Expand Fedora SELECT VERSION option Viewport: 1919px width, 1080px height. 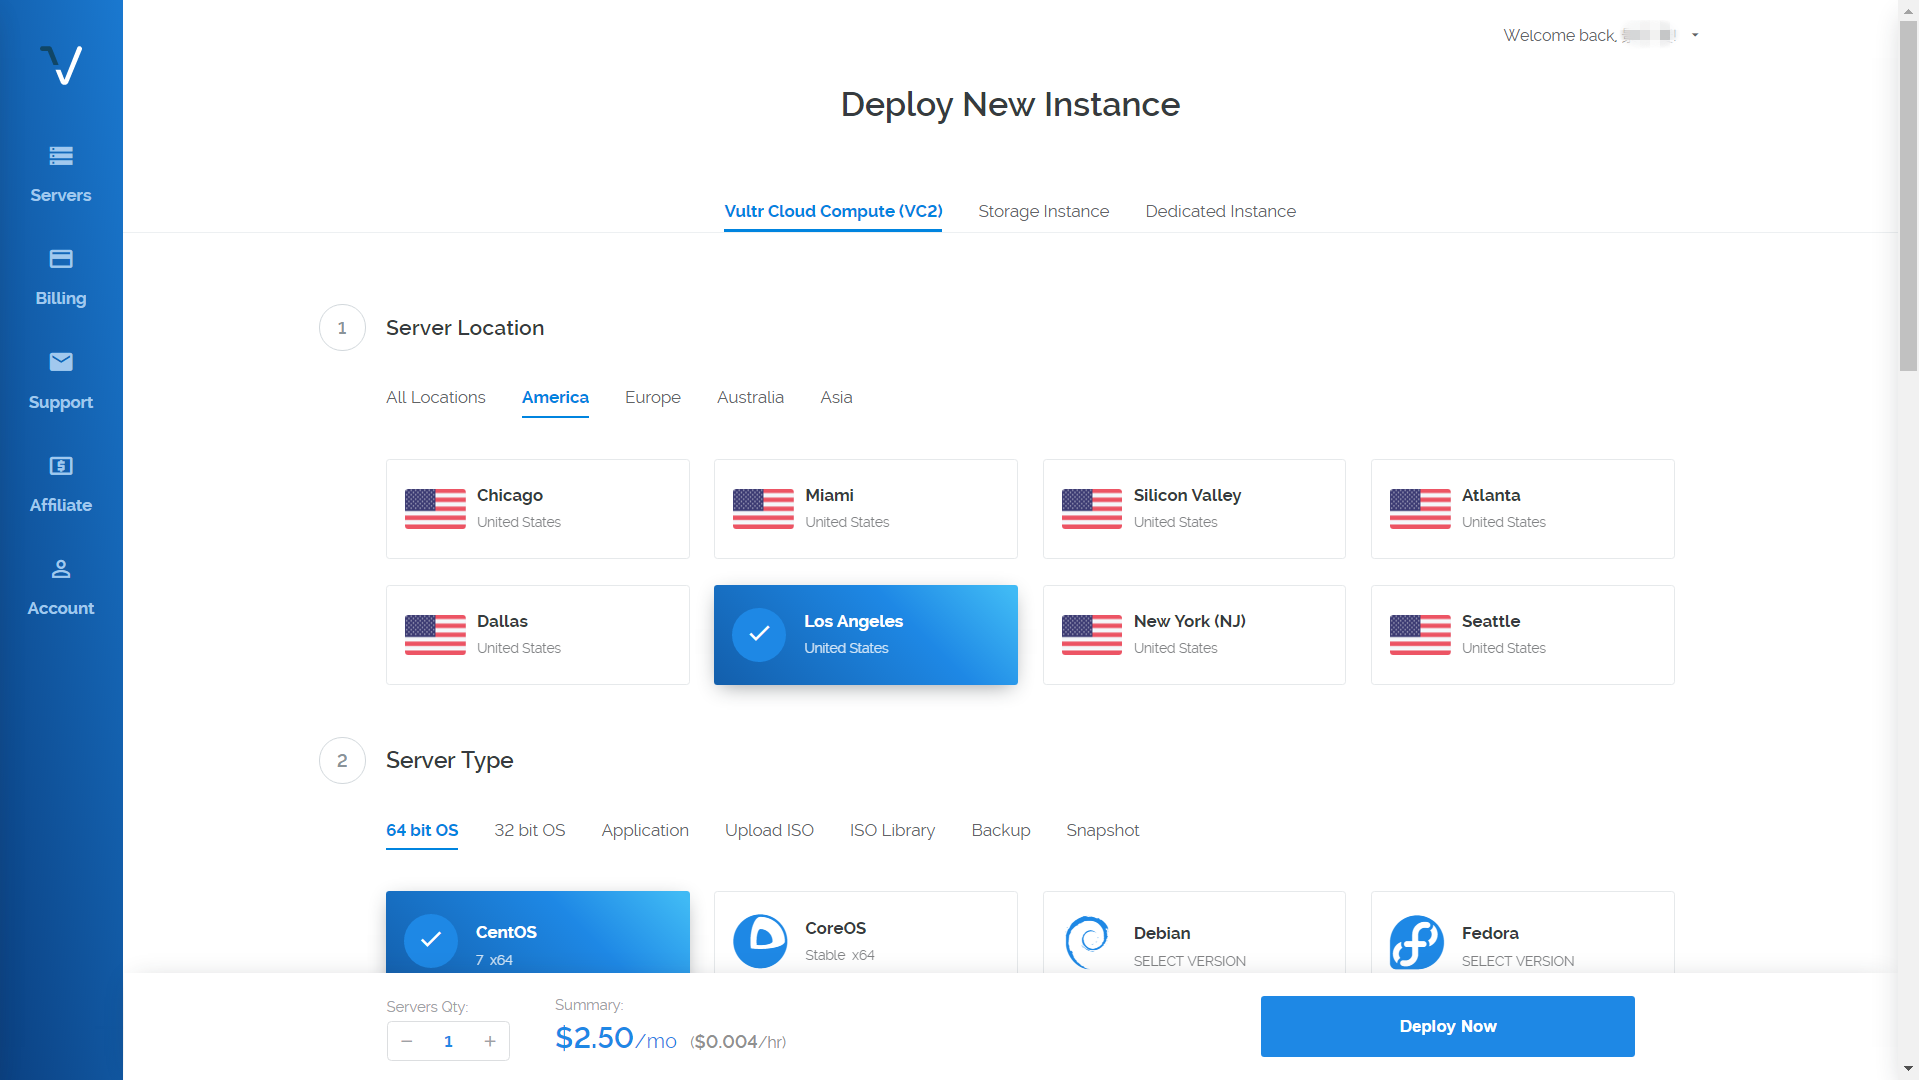(1518, 961)
